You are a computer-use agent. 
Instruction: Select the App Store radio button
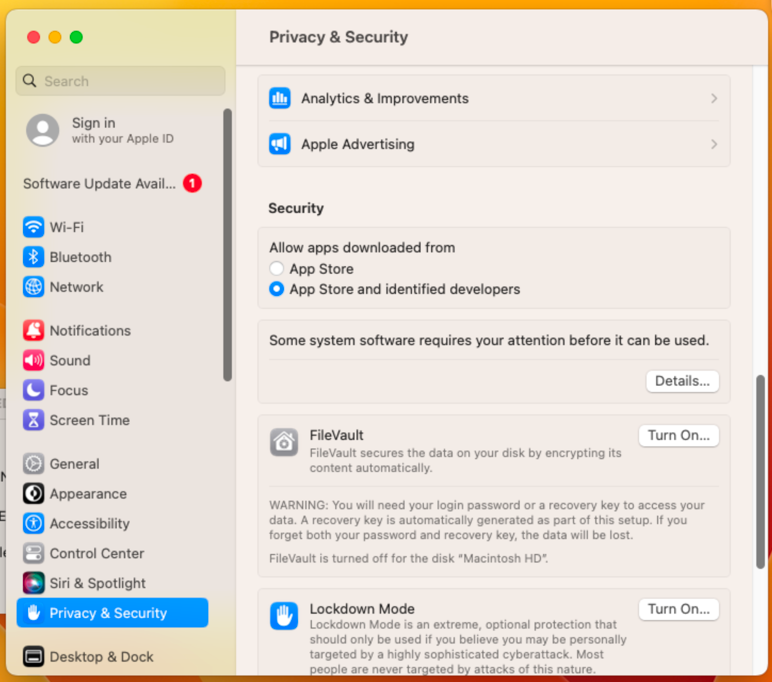coord(277,269)
